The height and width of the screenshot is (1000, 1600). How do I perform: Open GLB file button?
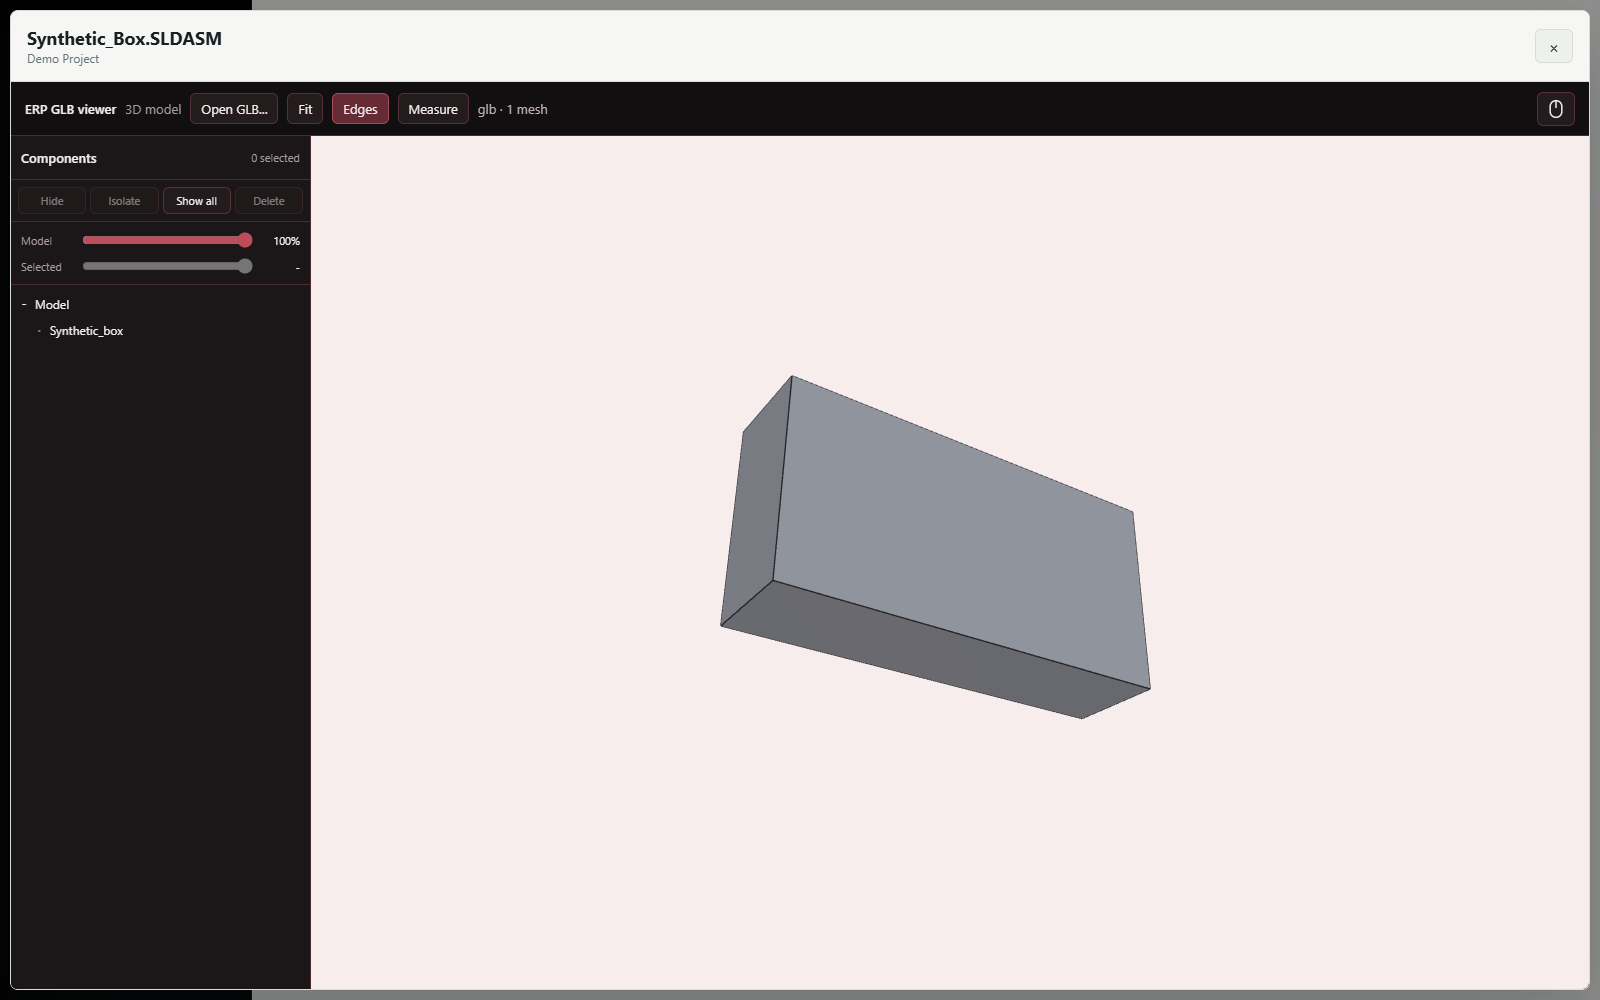[x=234, y=109]
